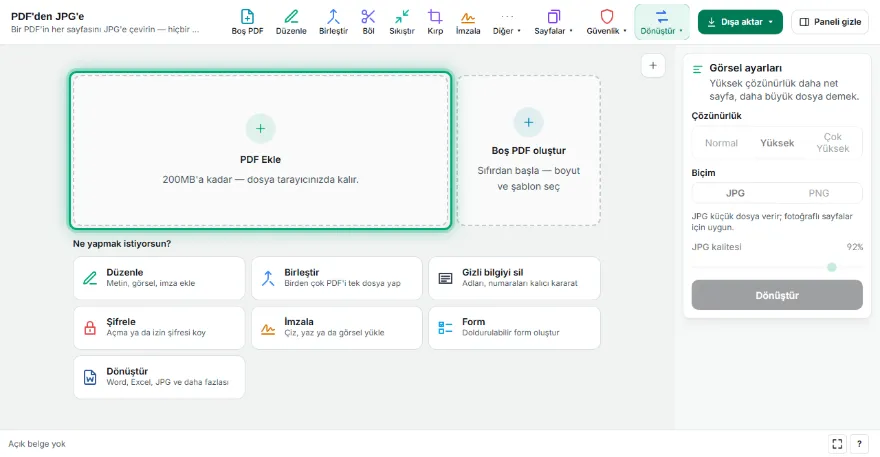The height and width of the screenshot is (457, 880).
Task: Open the Boş PDF oluştur card
Action: tap(529, 150)
